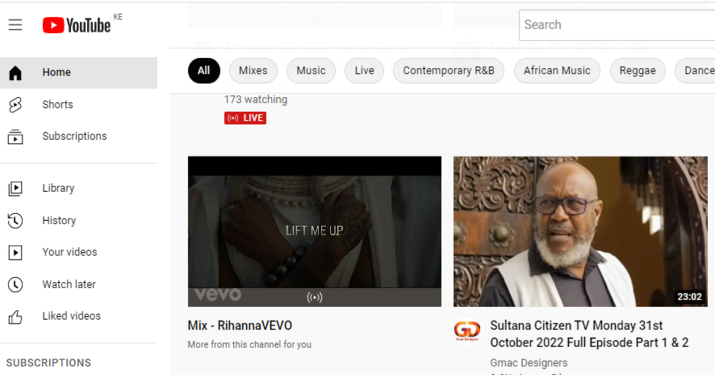Open the Lift Me Up mix thumbnail

pyautogui.click(x=315, y=231)
